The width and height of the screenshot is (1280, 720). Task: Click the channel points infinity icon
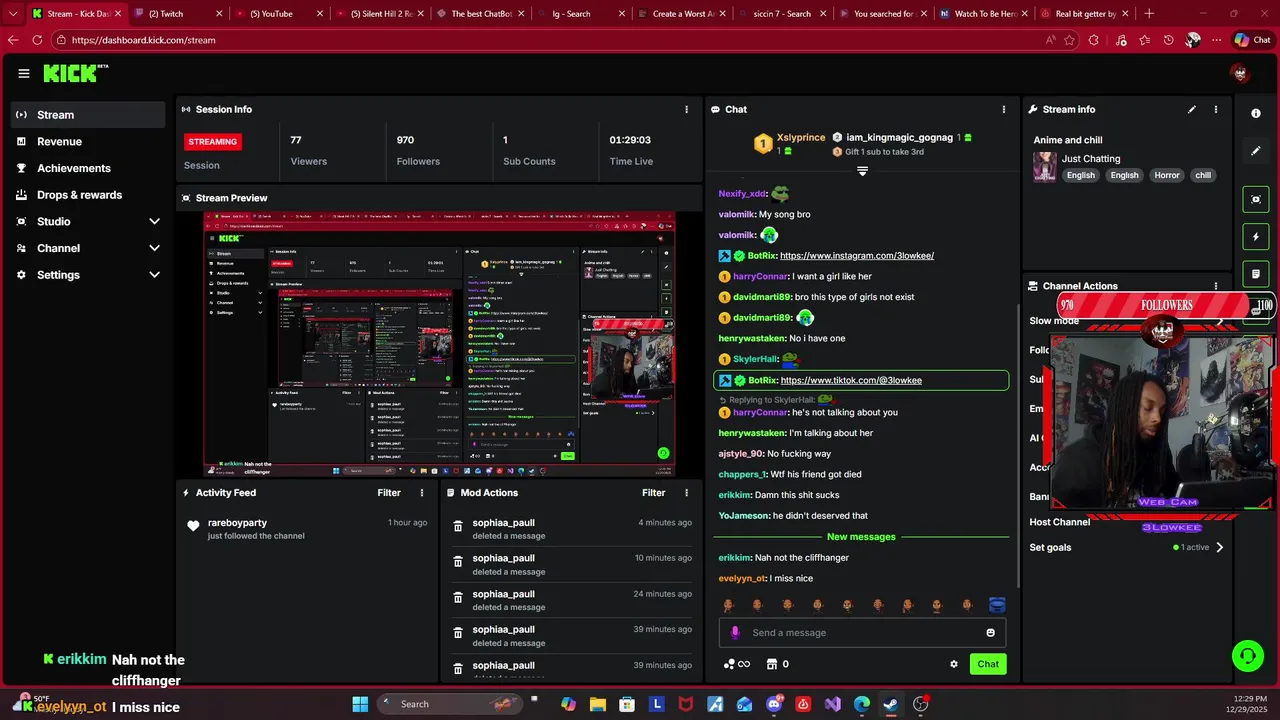tap(737, 664)
